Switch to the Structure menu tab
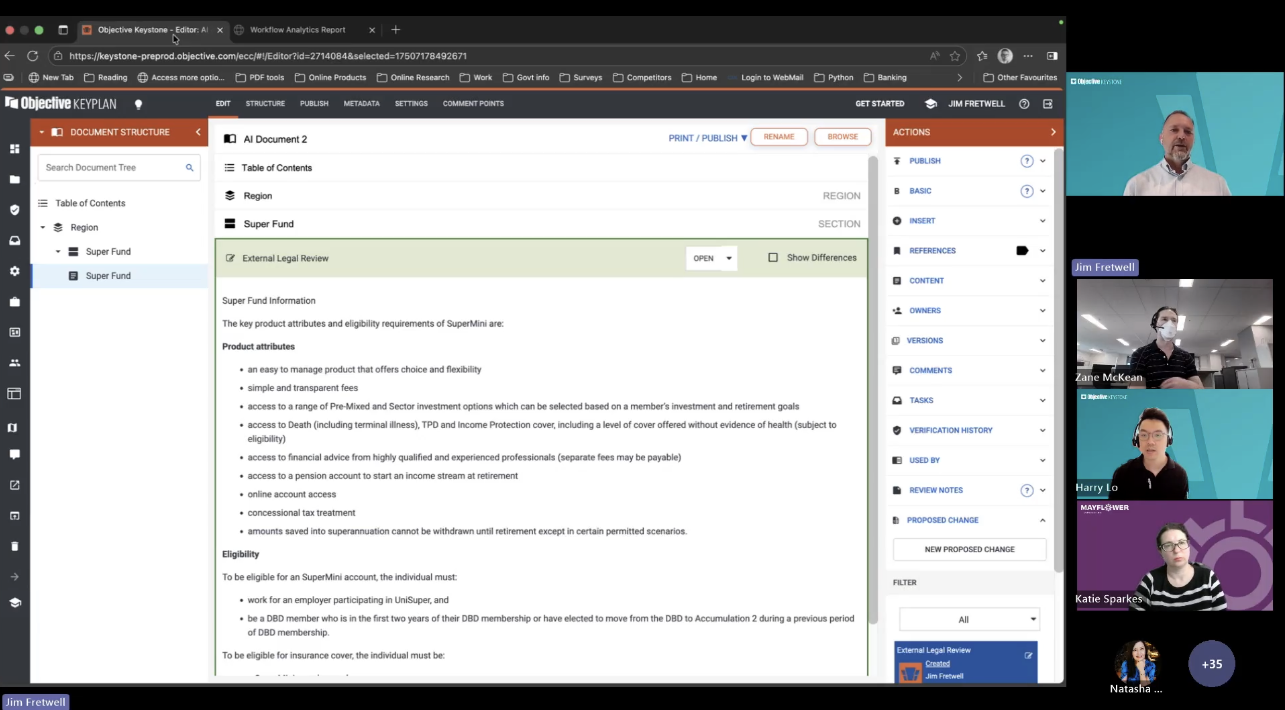 [265, 104]
